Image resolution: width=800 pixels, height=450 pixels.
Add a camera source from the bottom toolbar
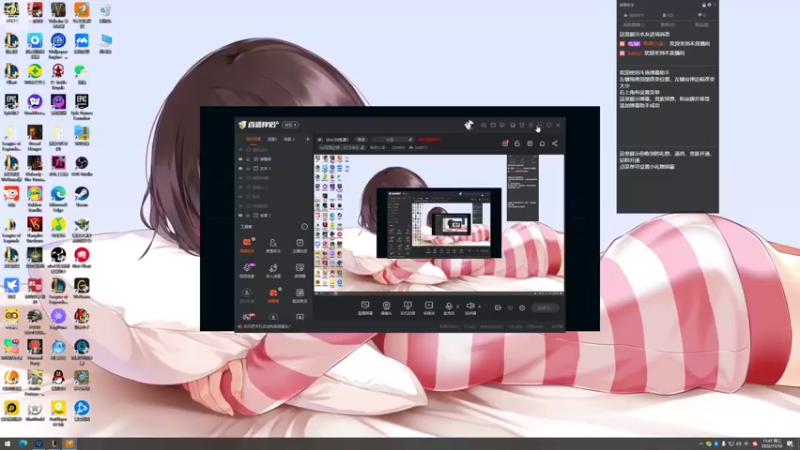click(x=386, y=308)
